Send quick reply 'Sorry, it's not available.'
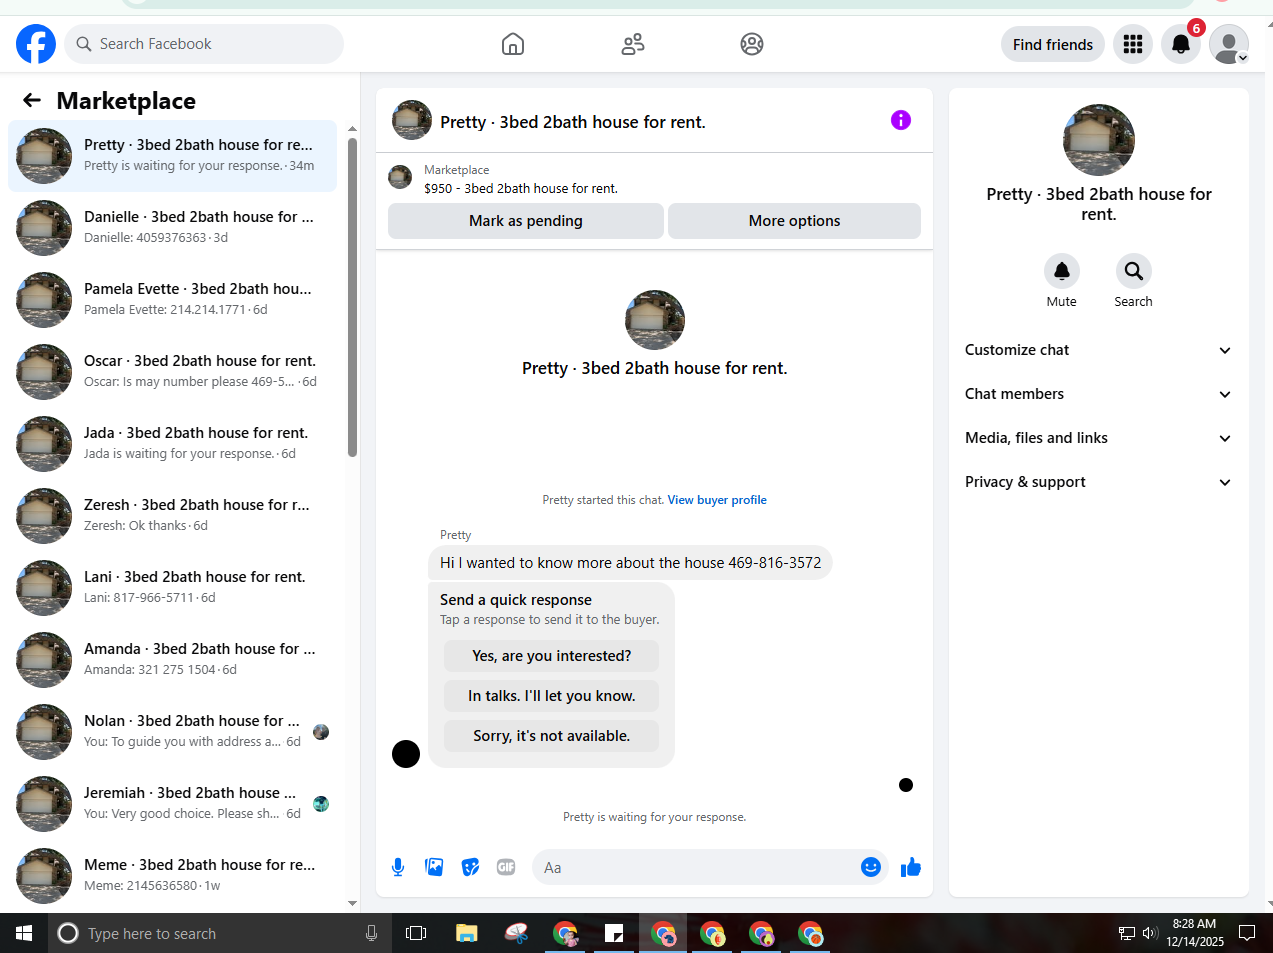 pyautogui.click(x=551, y=736)
